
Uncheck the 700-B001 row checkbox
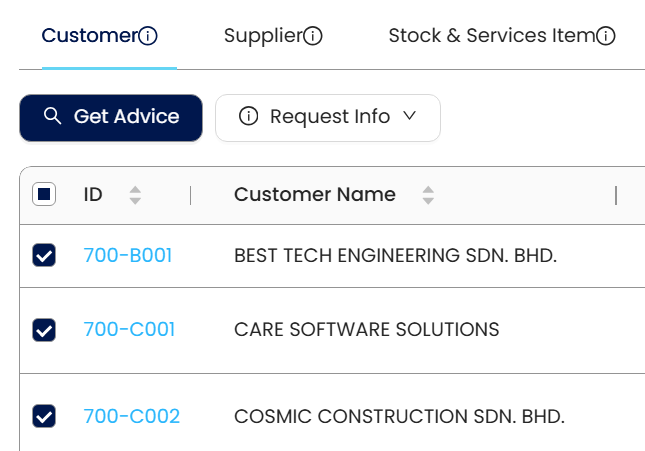click(x=44, y=256)
